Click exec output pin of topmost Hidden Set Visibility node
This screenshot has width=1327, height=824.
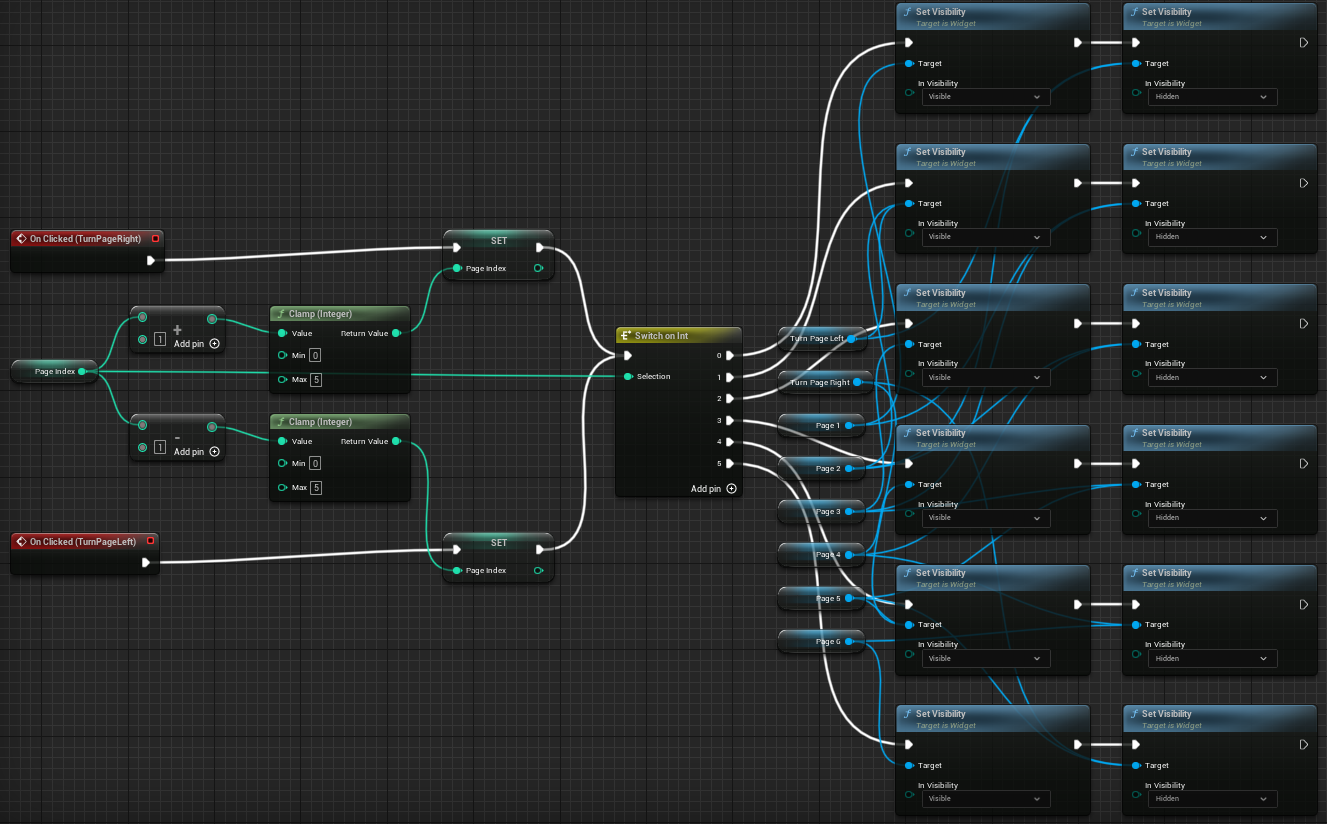point(1304,43)
